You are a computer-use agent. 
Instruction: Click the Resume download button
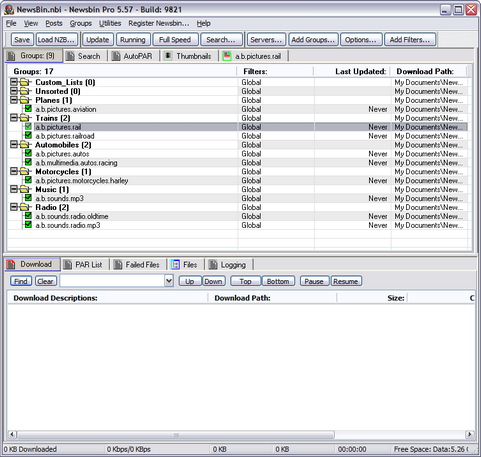346,281
